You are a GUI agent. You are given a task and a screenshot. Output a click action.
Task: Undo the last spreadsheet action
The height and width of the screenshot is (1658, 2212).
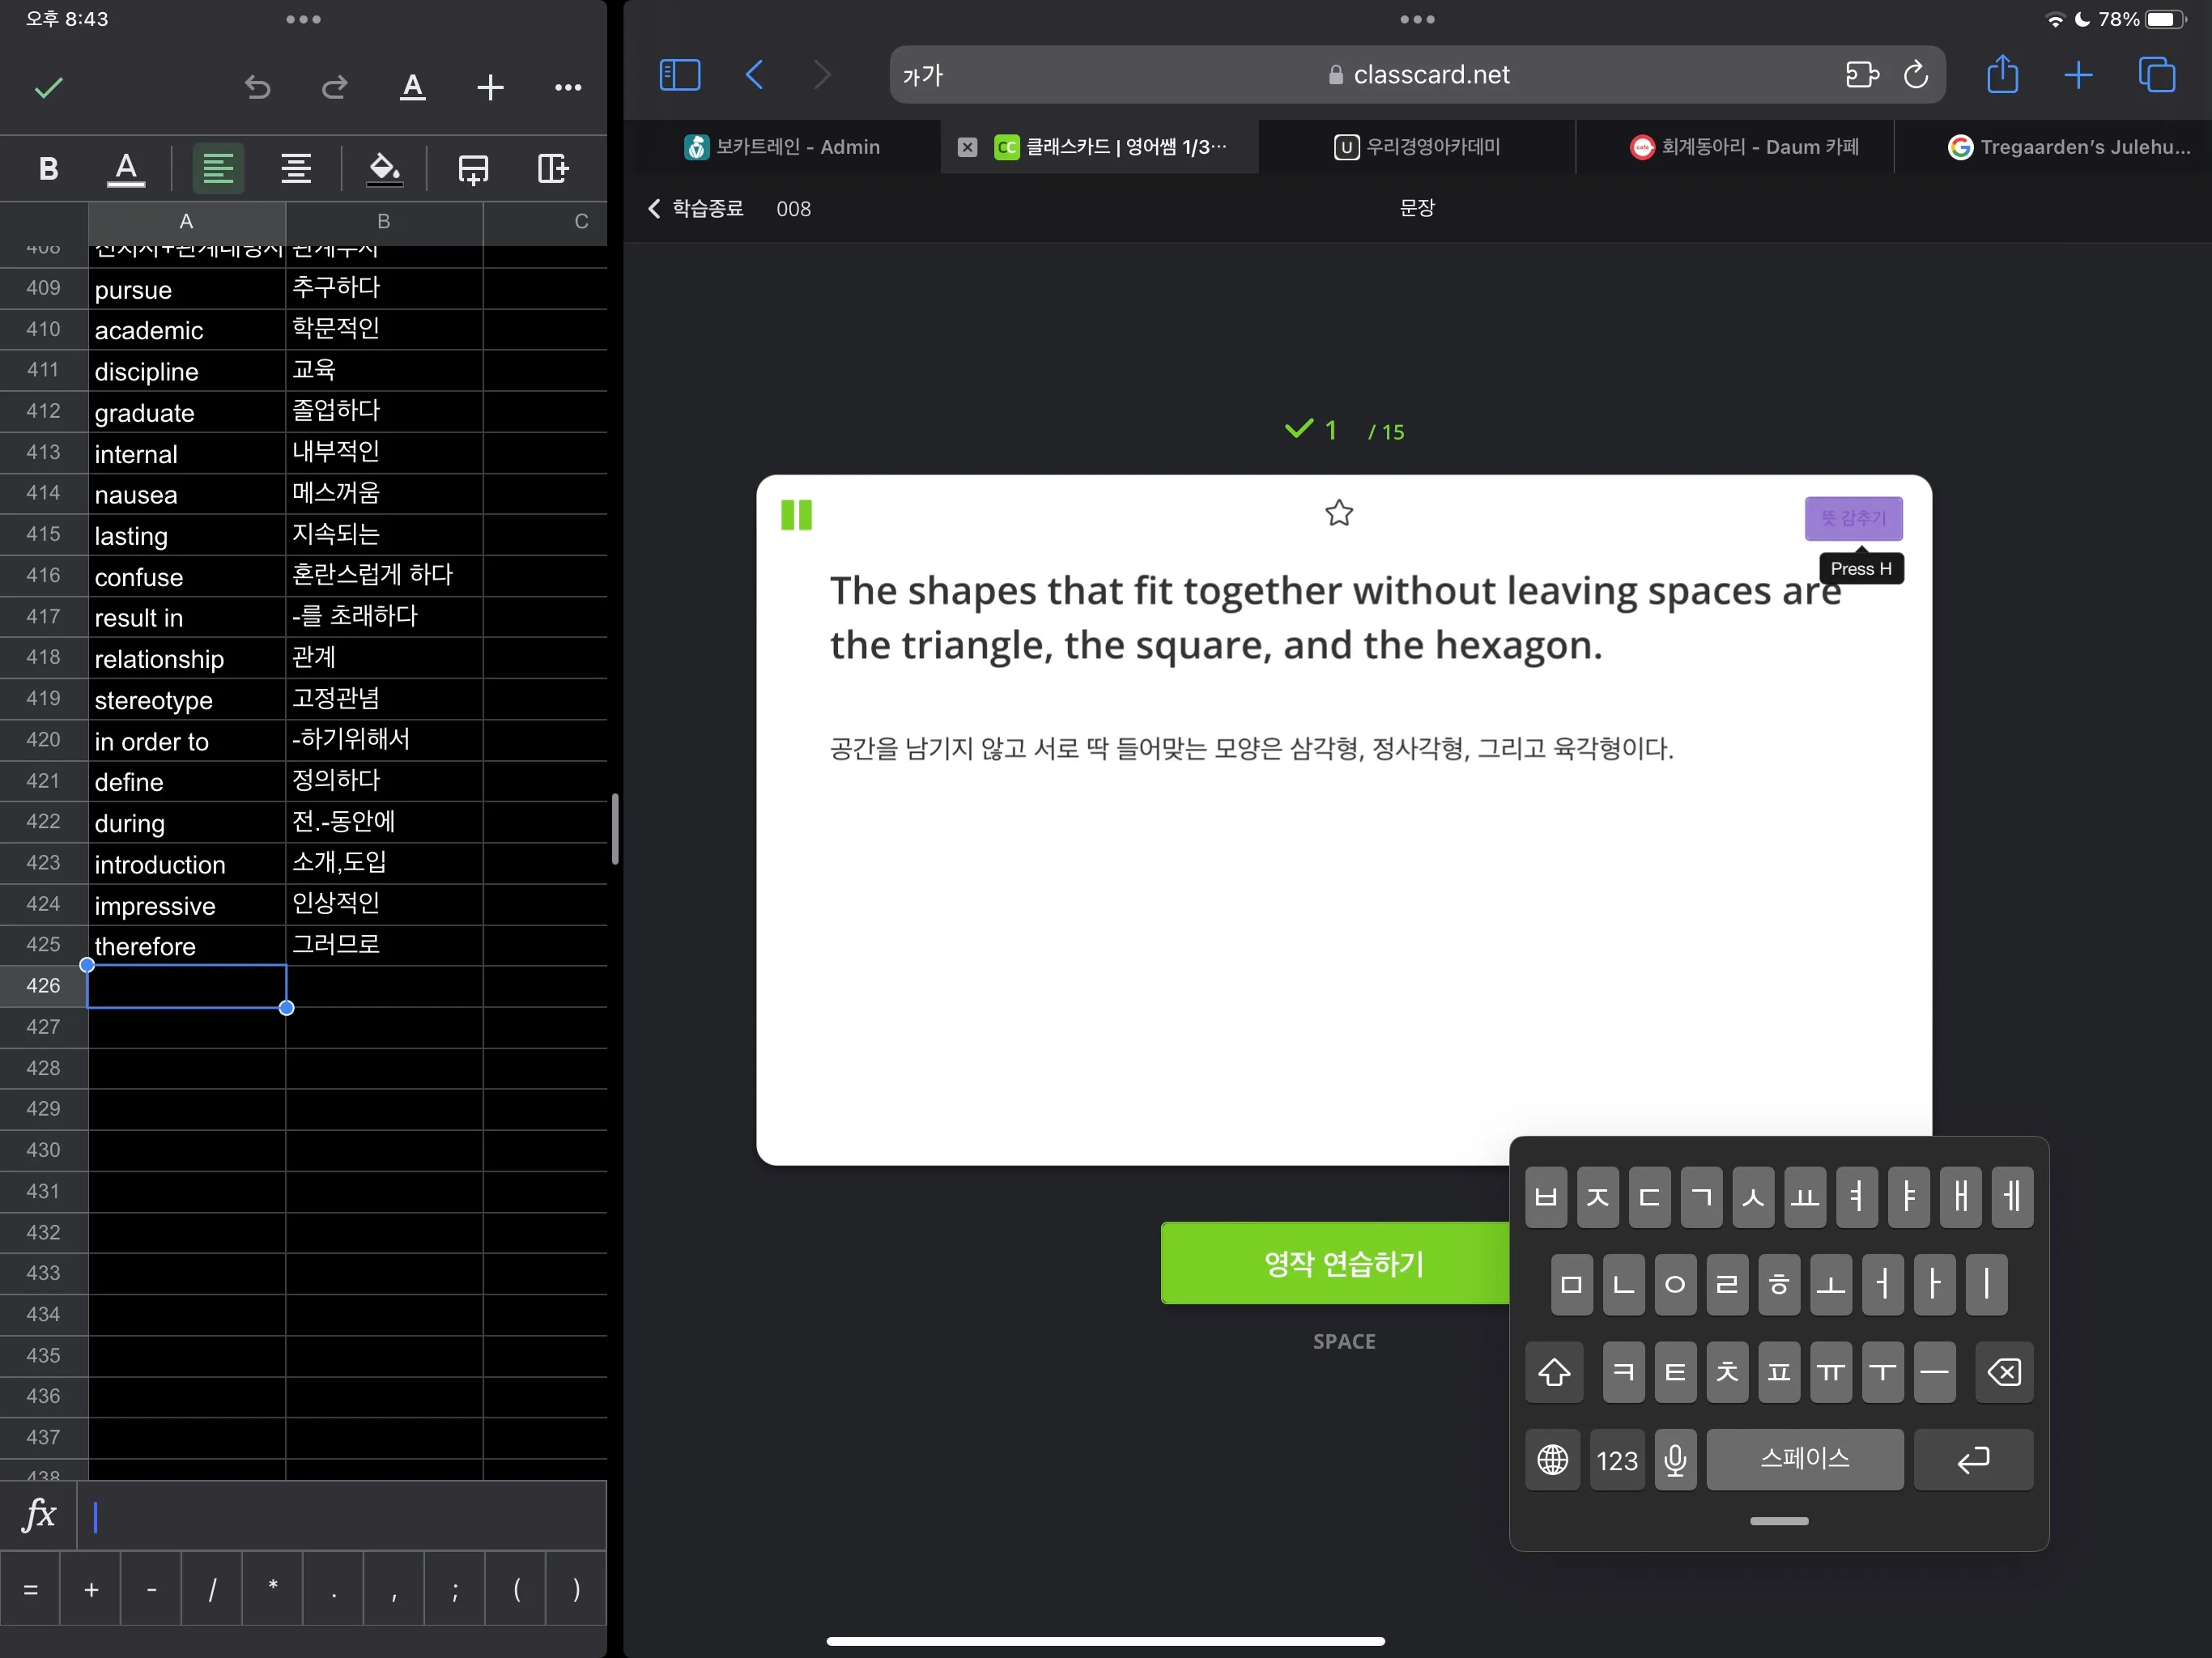[x=257, y=88]
